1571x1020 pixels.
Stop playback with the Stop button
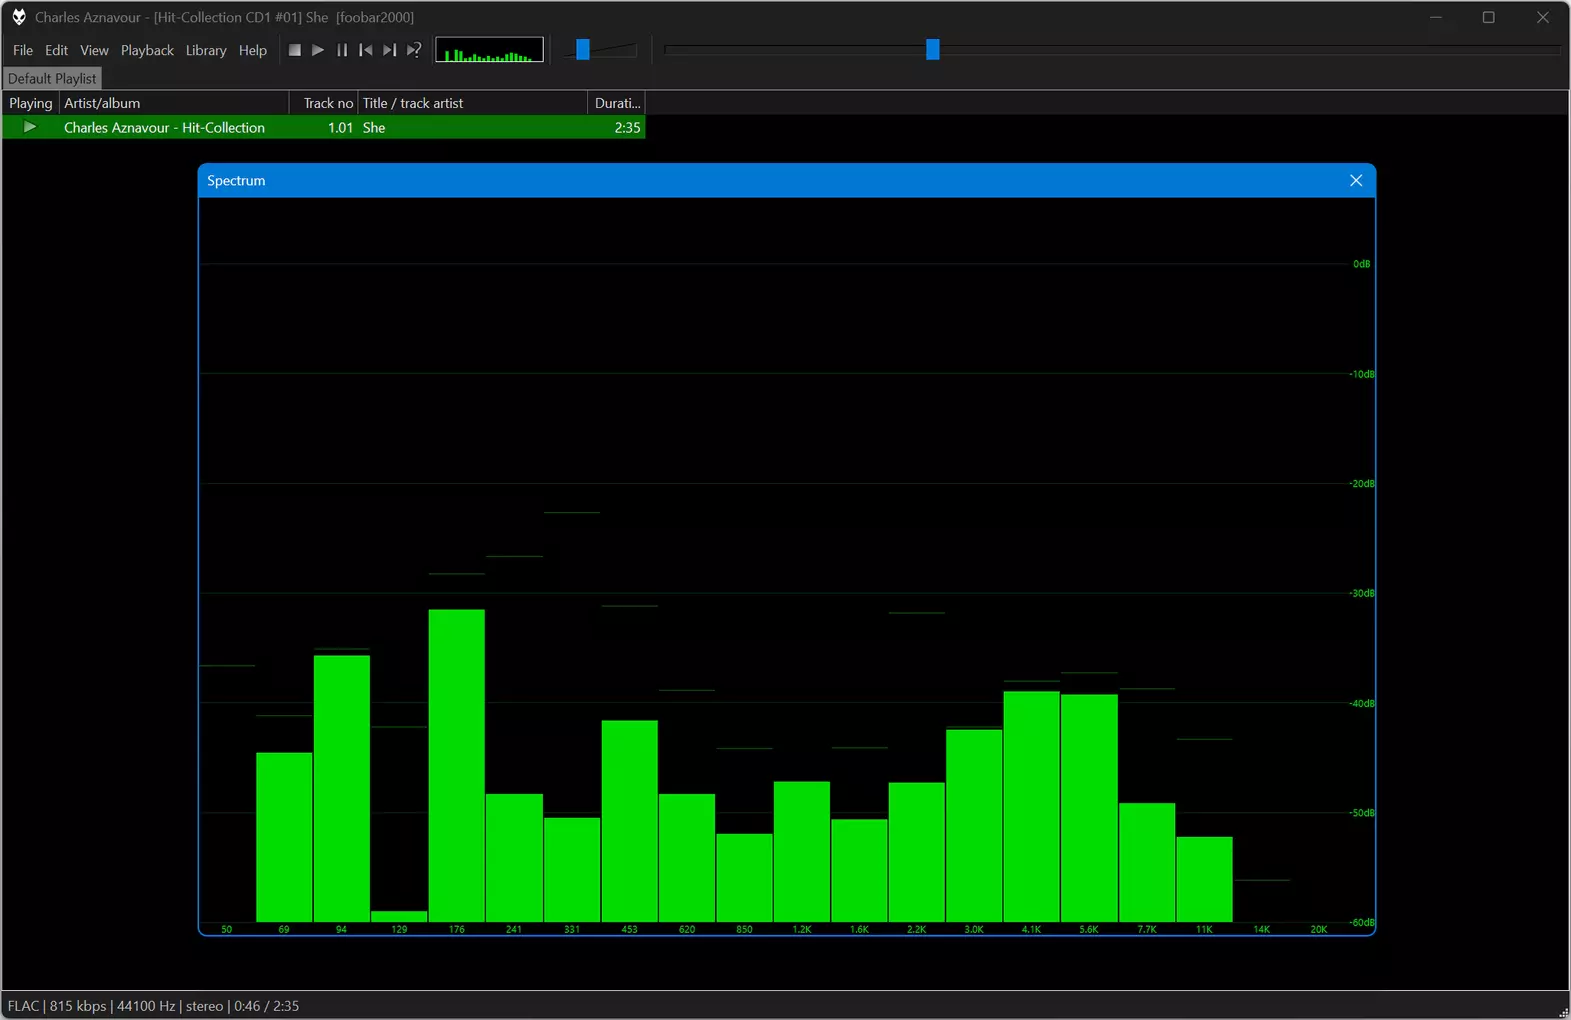[x=294, y=50]
